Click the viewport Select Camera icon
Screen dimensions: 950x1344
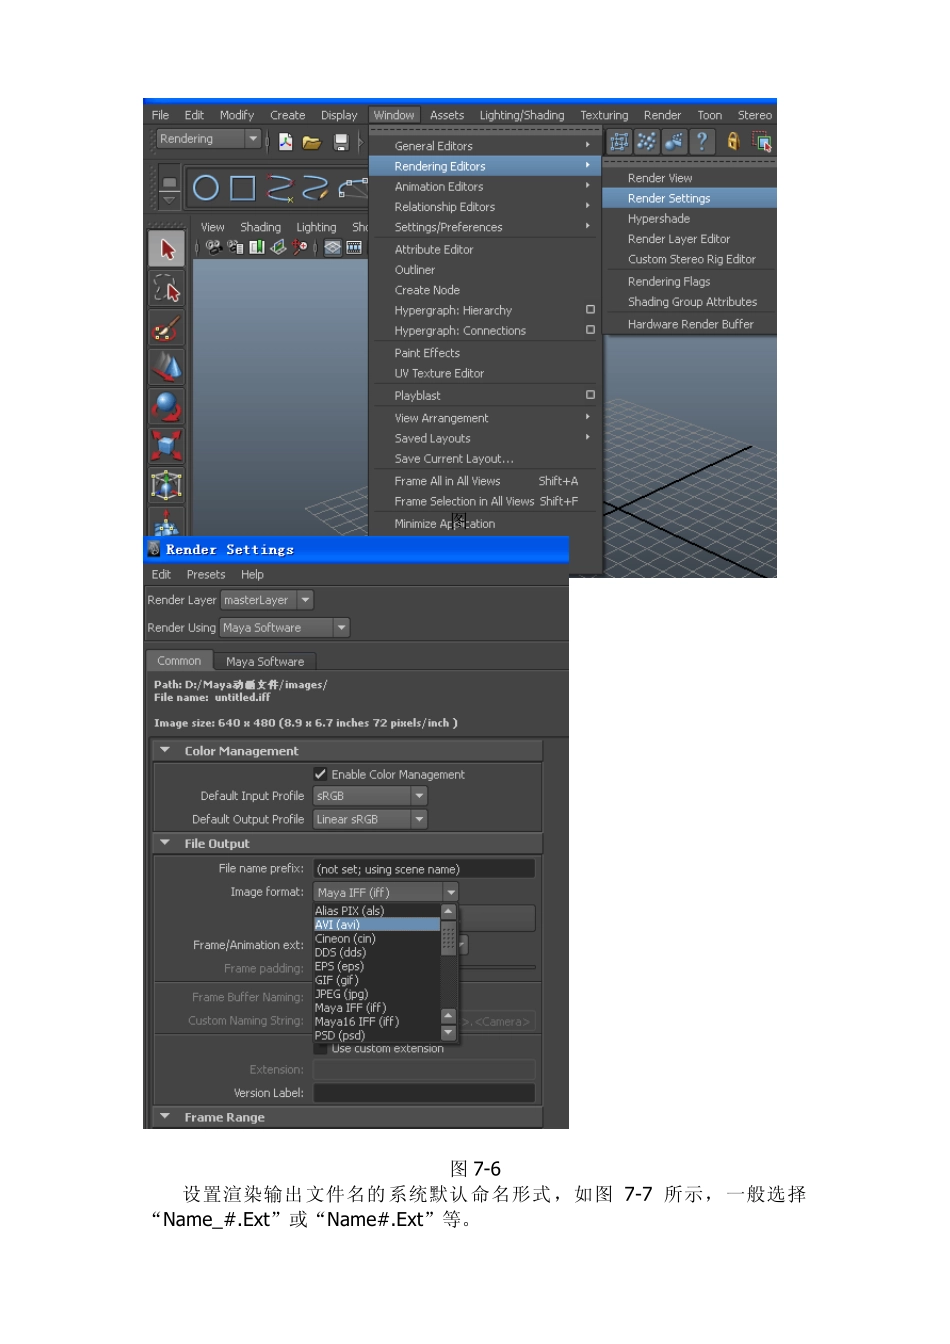pyautogui.click(x=213, y=247)
